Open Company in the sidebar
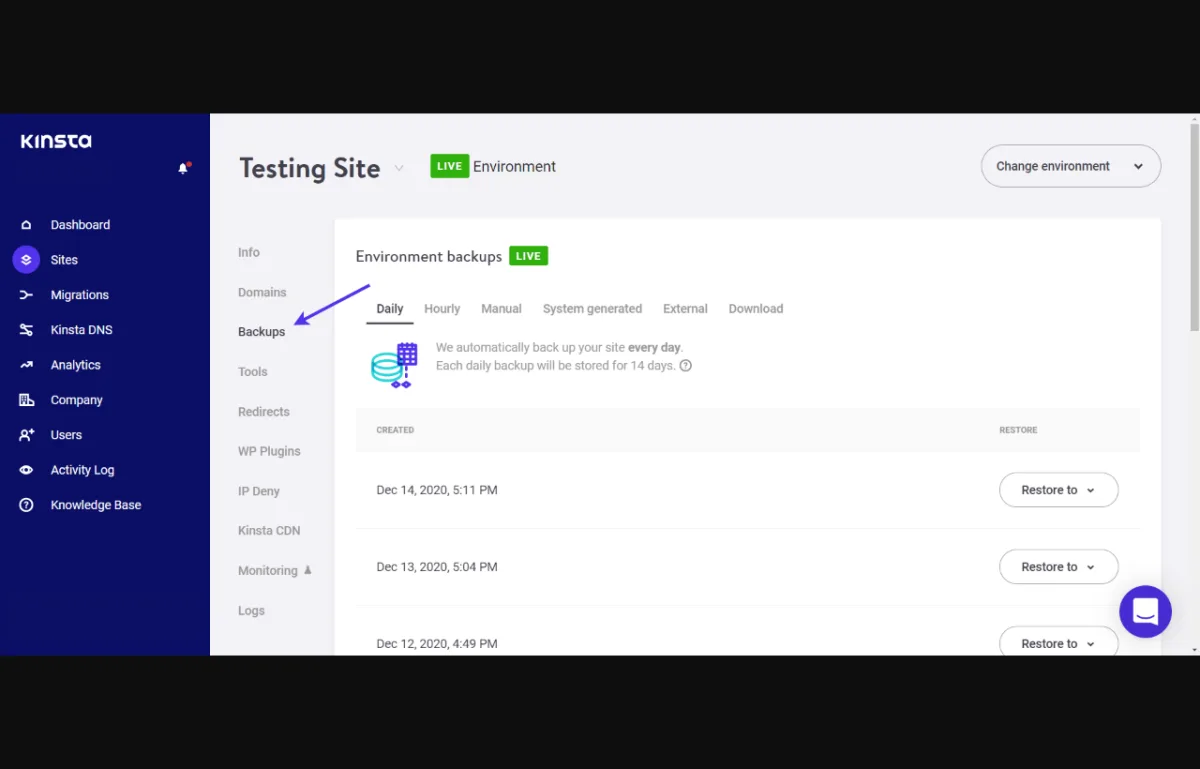The height and width of the screenshot is (769, 1200). tap(77, 400)
